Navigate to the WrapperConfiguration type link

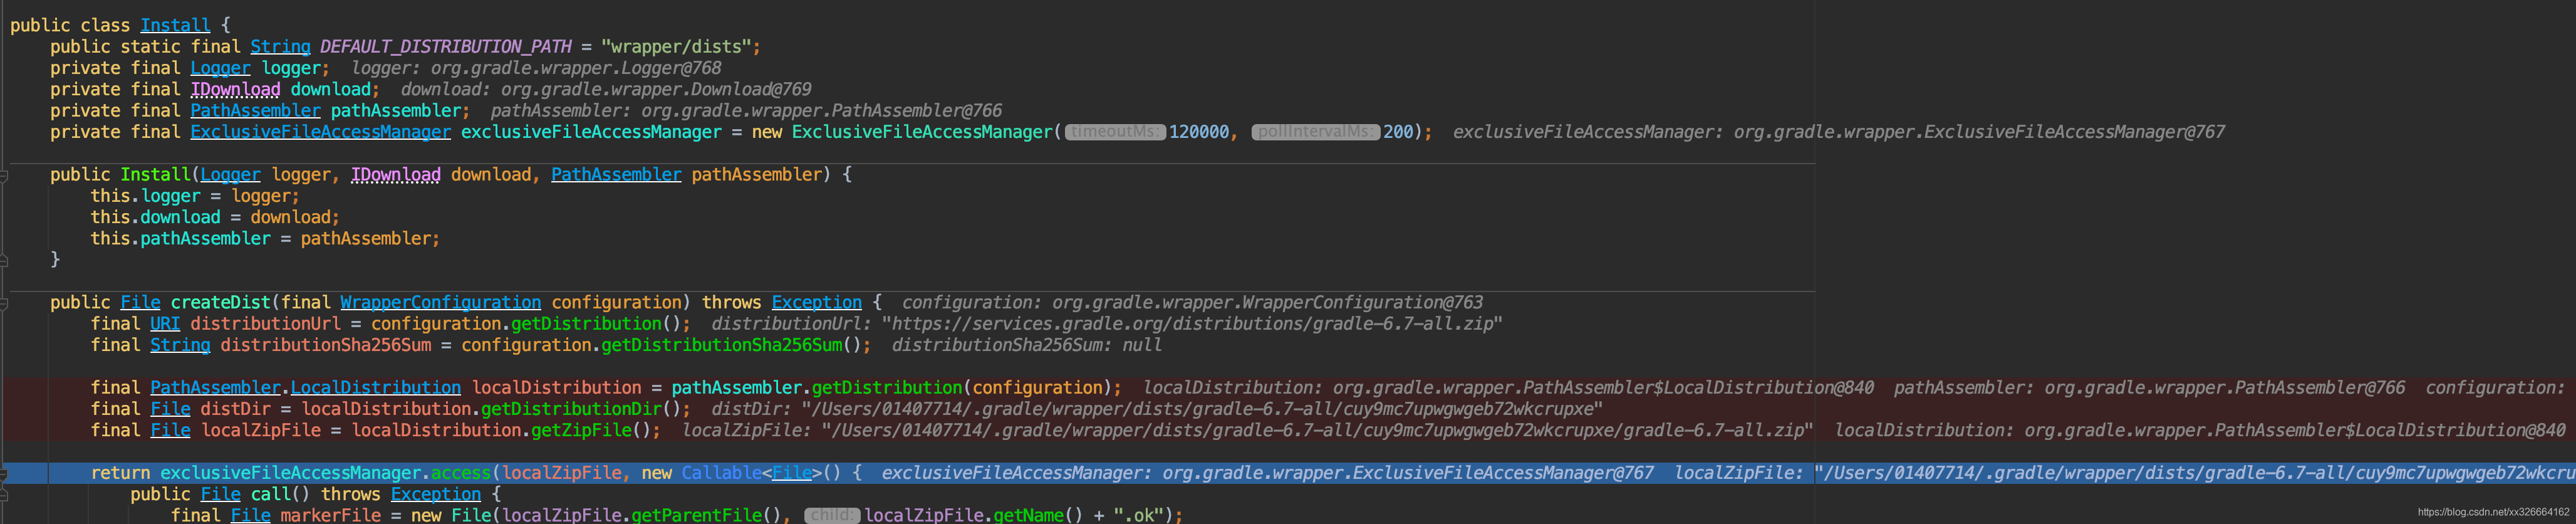tap(440, 303)
